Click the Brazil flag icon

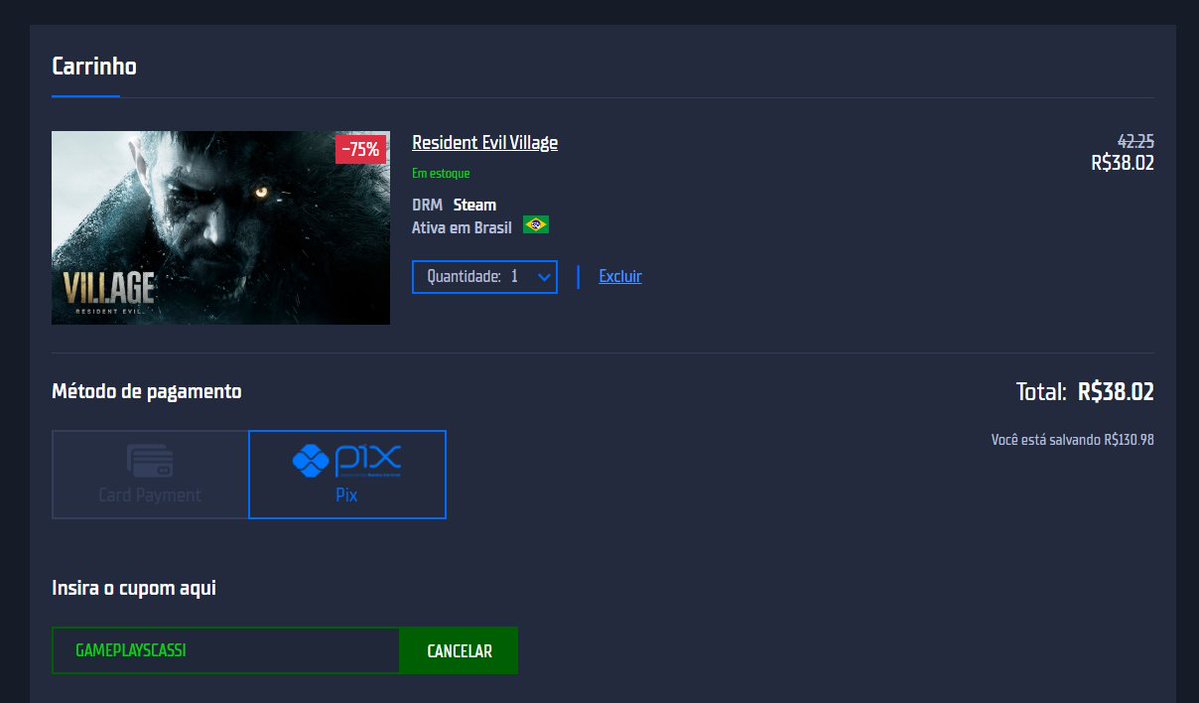tap(536, 225)
